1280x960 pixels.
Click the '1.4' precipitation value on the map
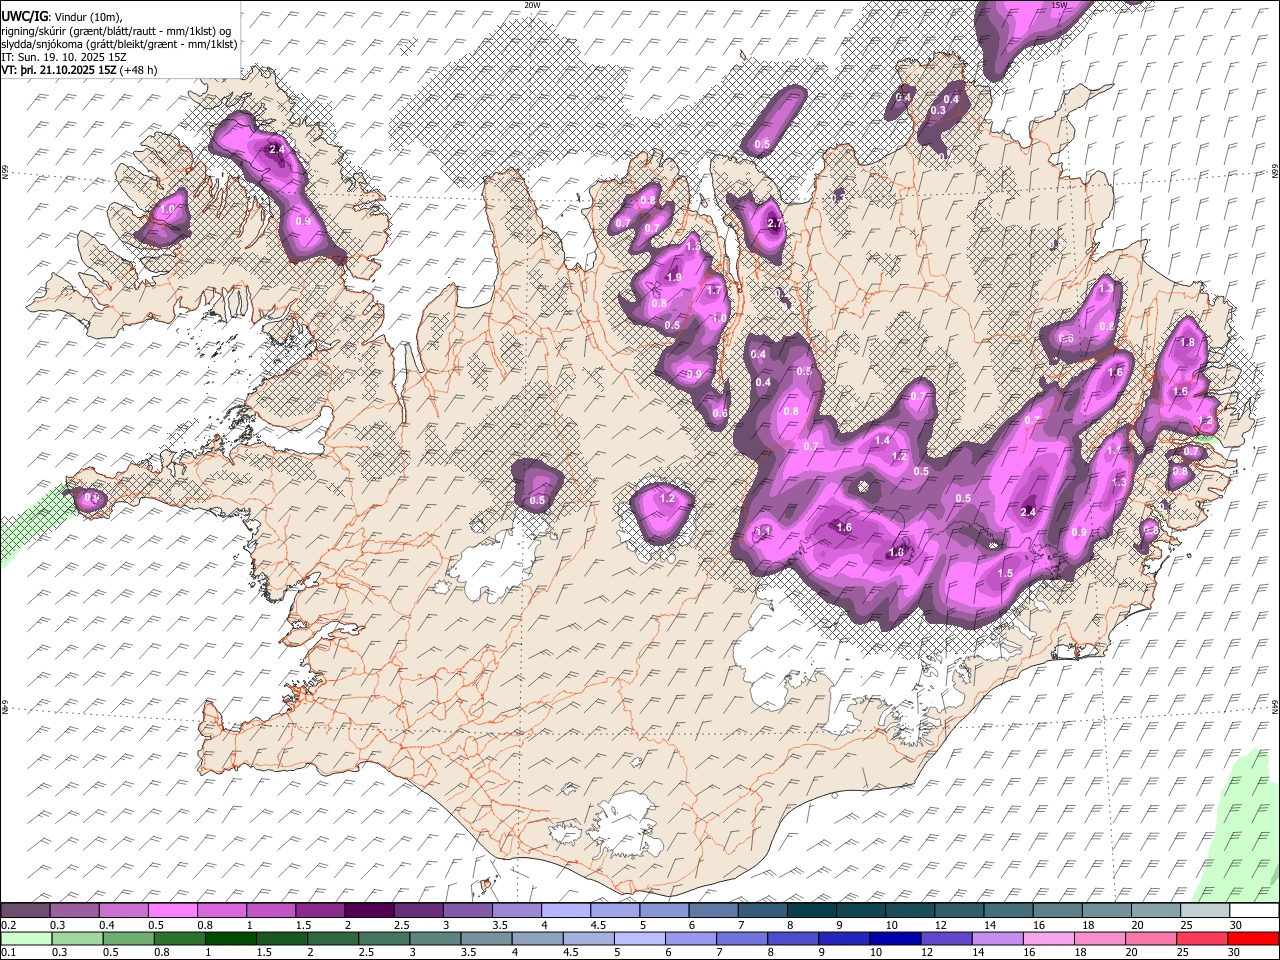(x=882, y=440)
